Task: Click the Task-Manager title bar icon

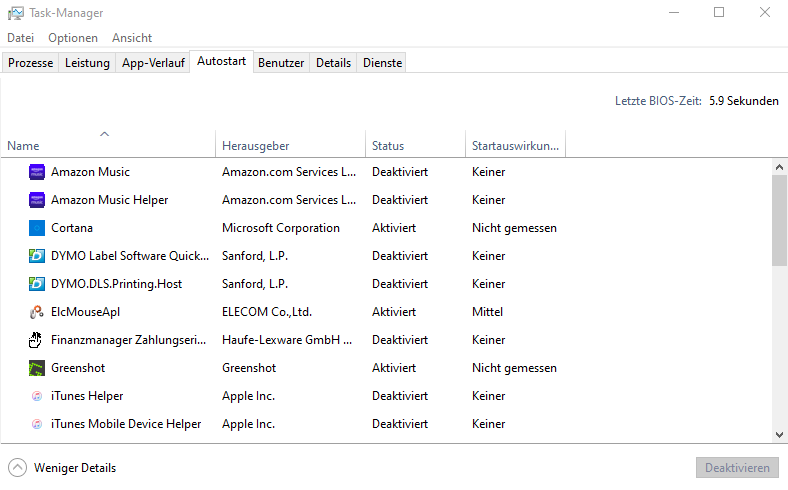Action: pyautogui.click(x=16, y=13)
